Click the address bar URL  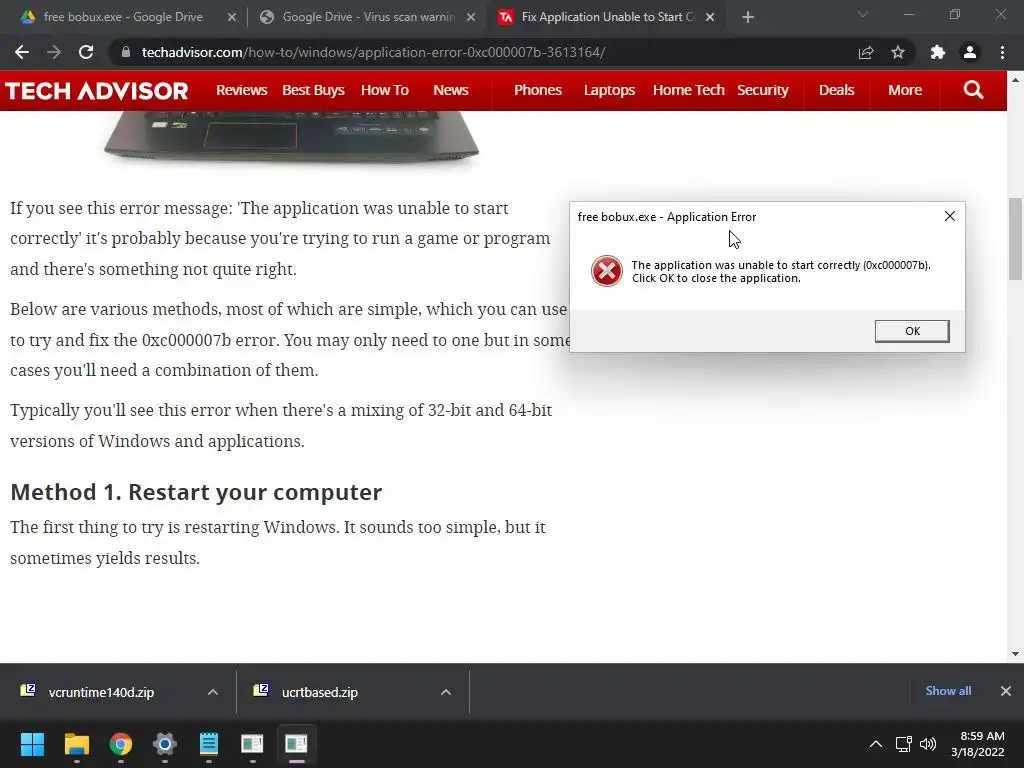374,52
